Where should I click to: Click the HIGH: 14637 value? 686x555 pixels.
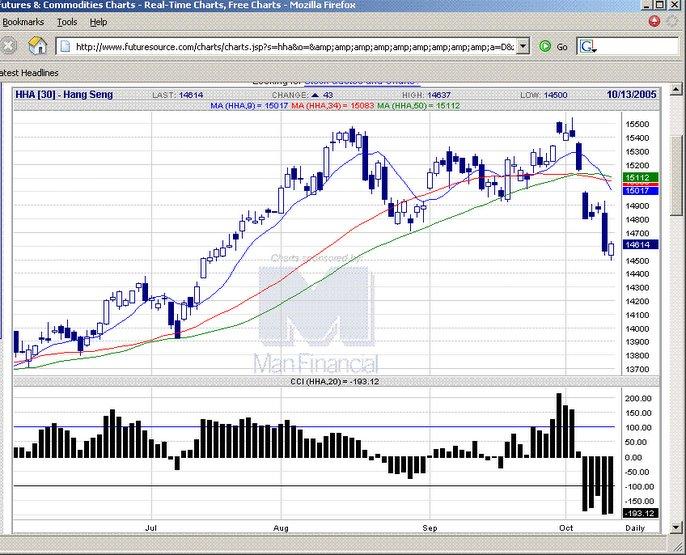pyautogui.click(x=427, y=95)
